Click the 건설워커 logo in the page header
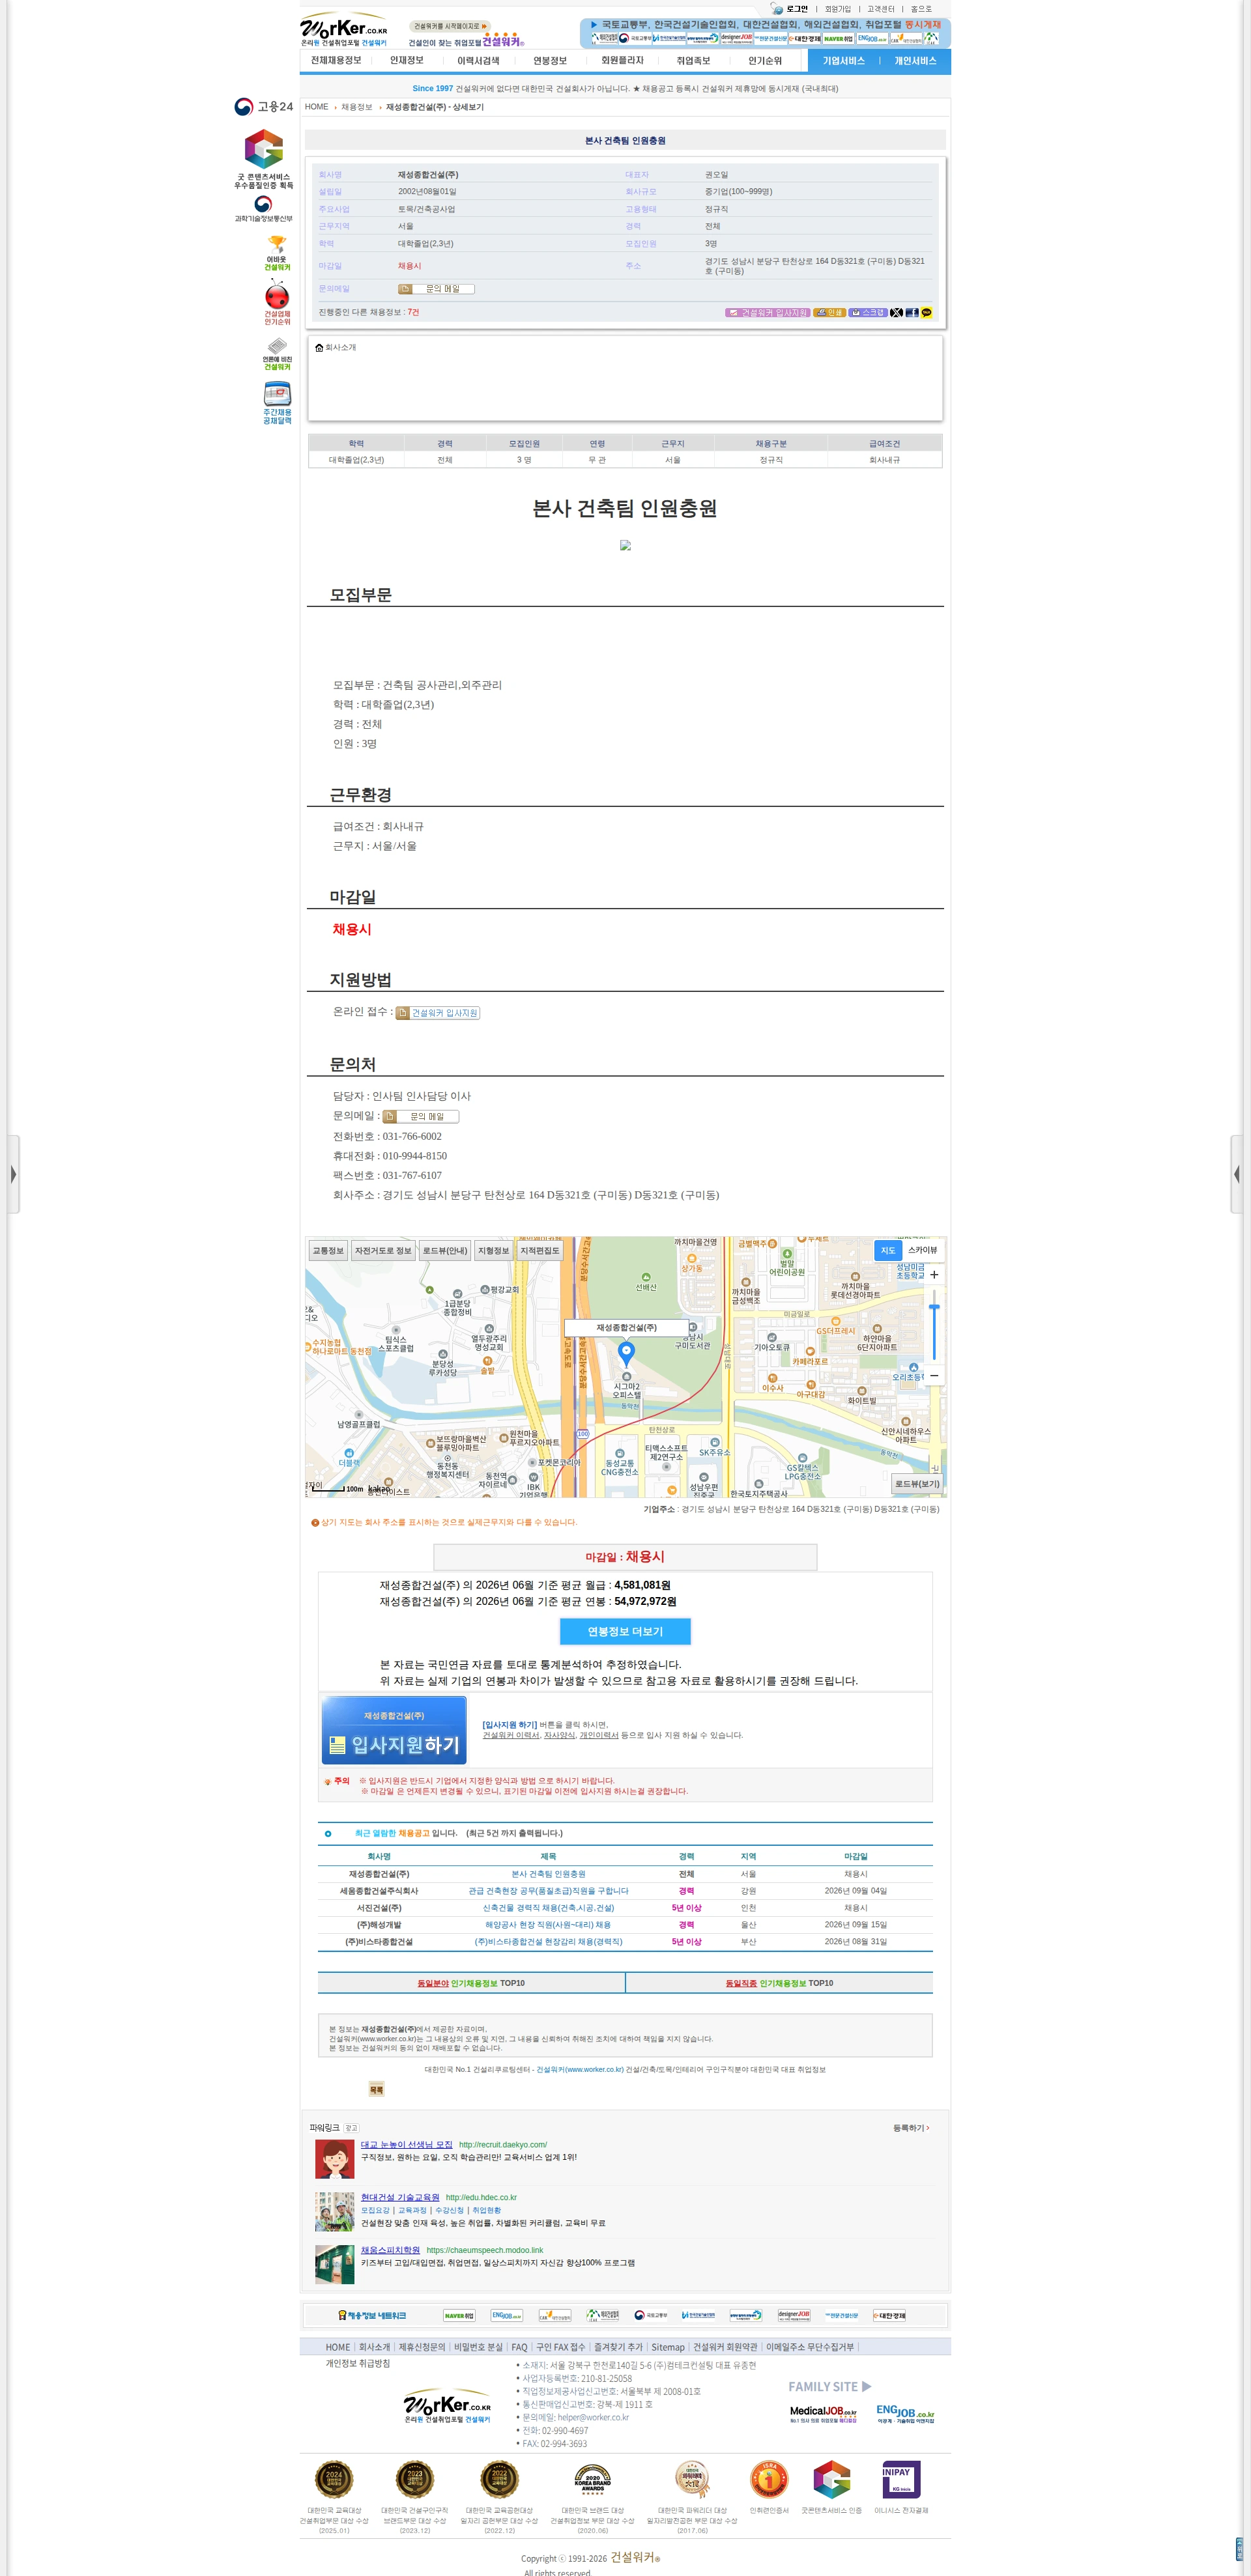Viewport: 1251px width, 2576px height. (344, 30)
